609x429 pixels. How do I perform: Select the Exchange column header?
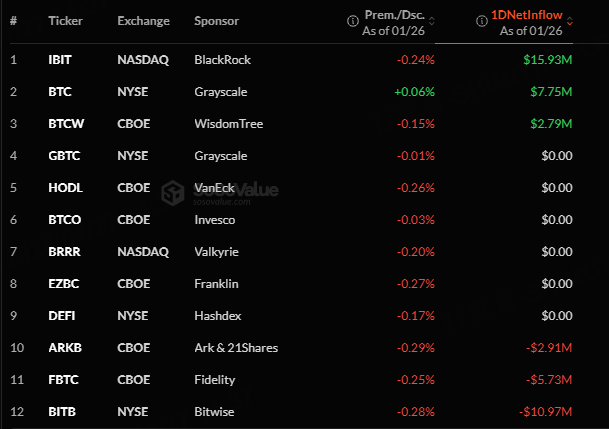143,21
